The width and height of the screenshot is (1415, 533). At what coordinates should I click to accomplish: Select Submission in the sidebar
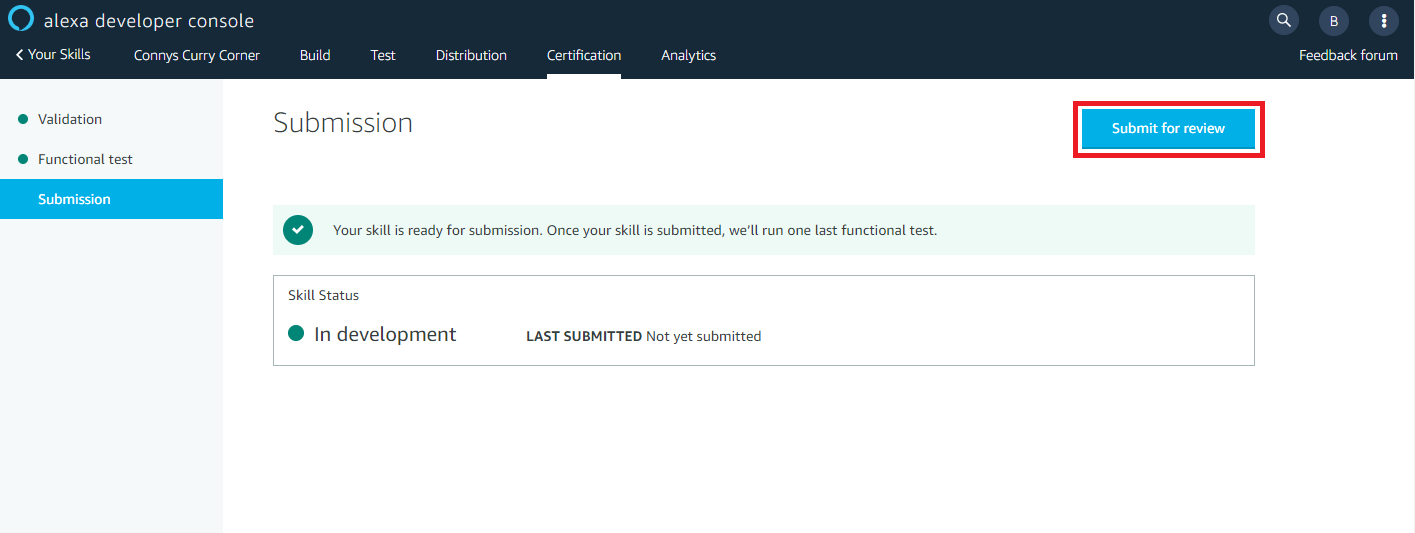(x=111, y=199)
